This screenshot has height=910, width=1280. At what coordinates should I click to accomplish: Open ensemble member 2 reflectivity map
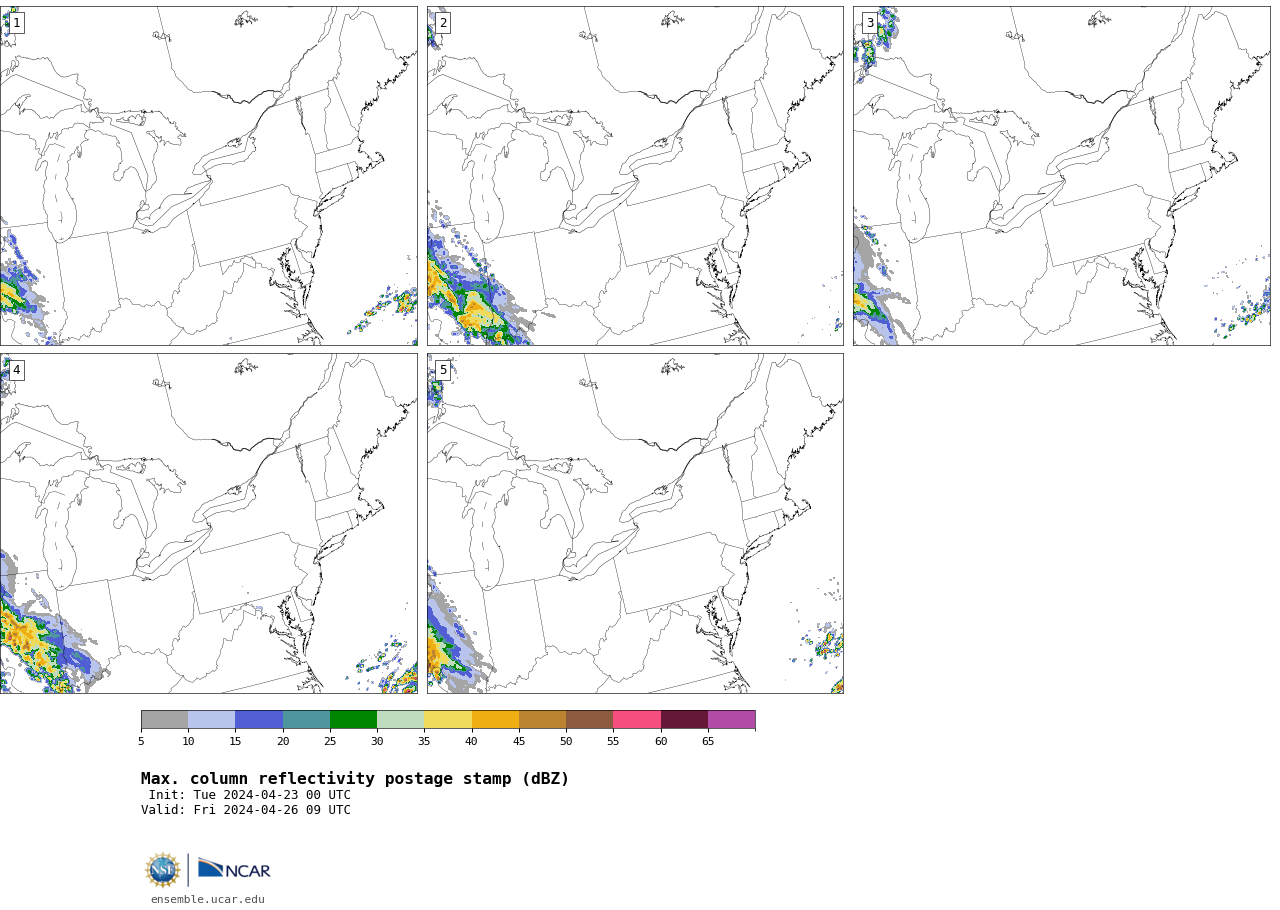(x=635, y=176)
